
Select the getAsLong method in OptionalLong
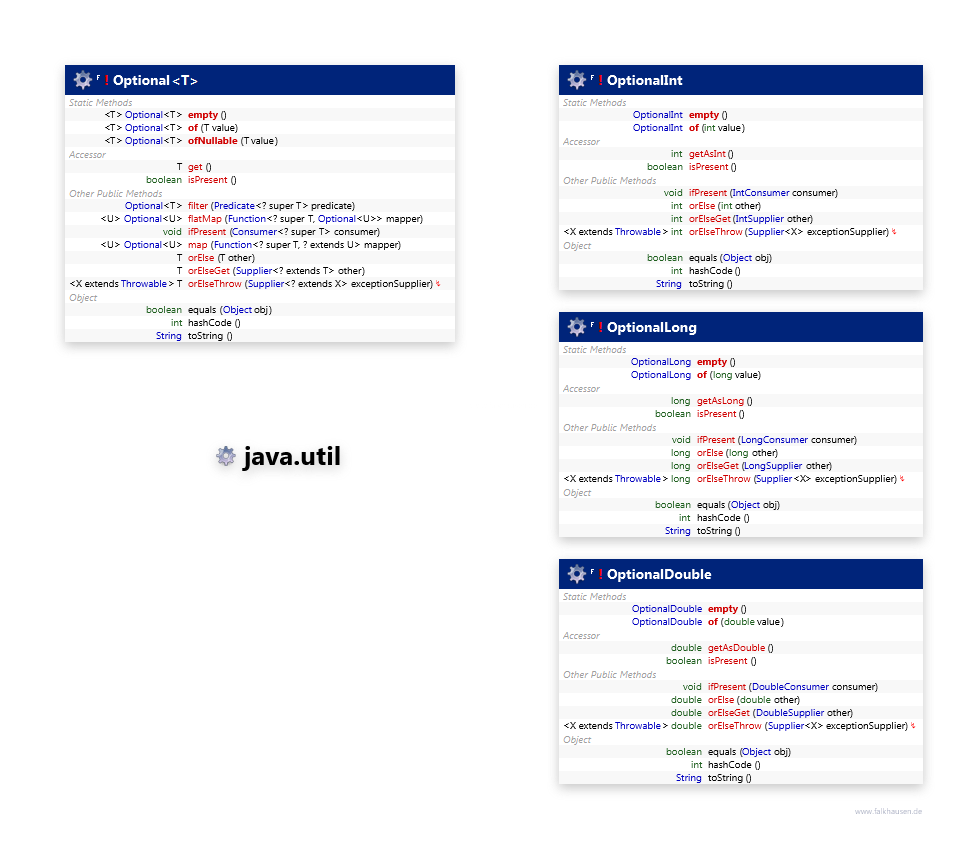(x=721, y=401)
